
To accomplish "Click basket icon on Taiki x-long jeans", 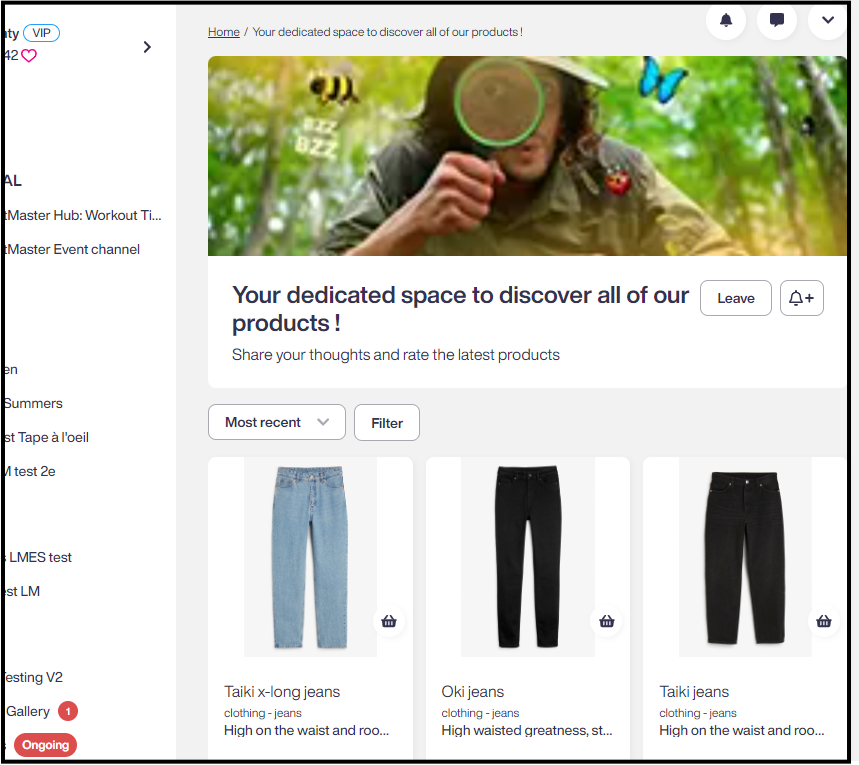I will (389, 621).
